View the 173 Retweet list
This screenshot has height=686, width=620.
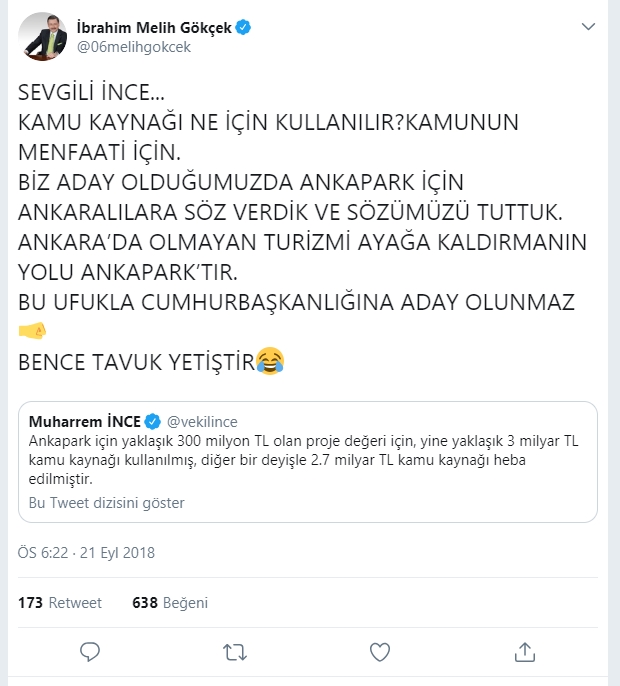click(60, 603)
